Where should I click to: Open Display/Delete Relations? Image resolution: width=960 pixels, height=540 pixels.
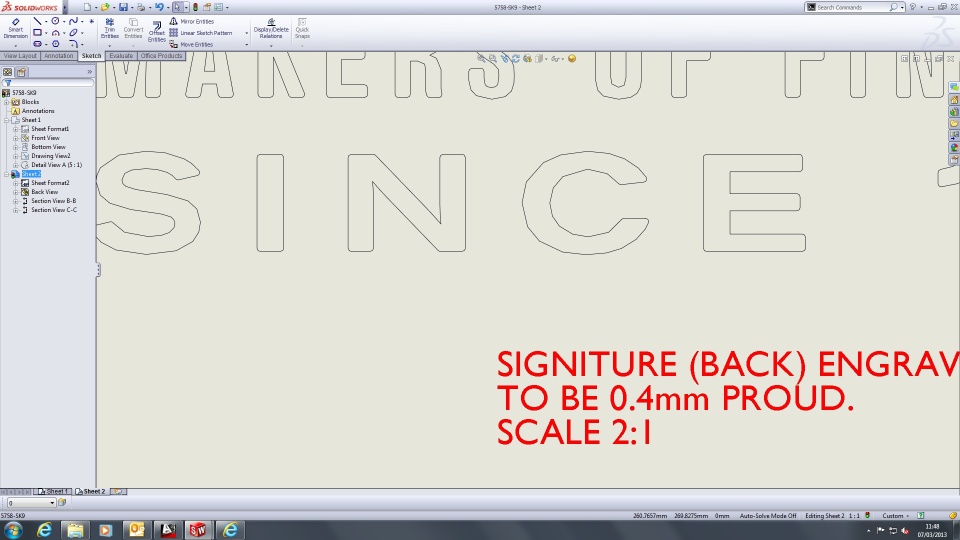271,29
